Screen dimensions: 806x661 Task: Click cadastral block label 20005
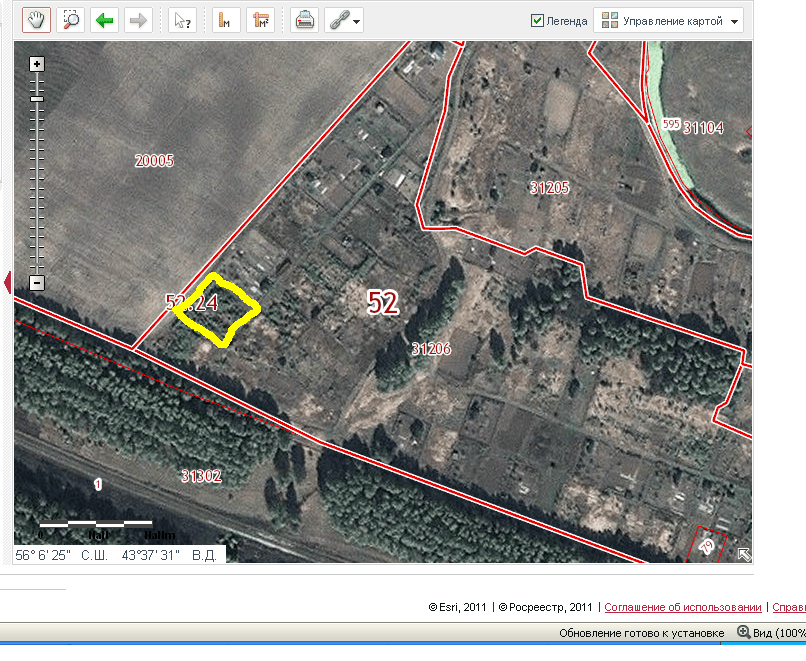154,161
